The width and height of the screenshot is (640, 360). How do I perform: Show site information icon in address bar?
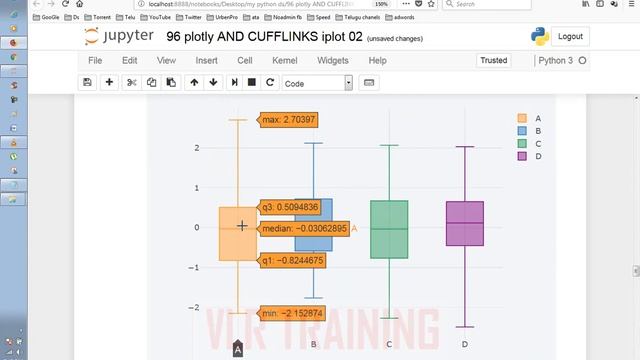[x=141, y=4]
